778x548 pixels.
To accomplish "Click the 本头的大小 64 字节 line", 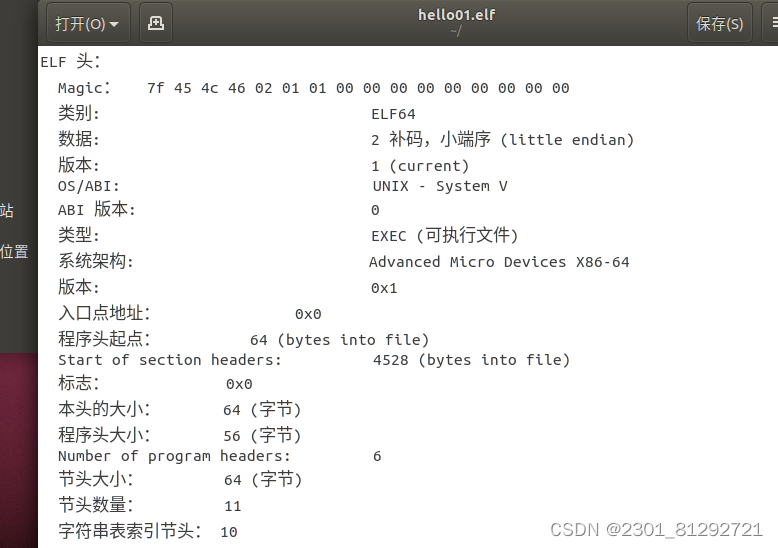I will pyautogui.click(x=180, y=410).
